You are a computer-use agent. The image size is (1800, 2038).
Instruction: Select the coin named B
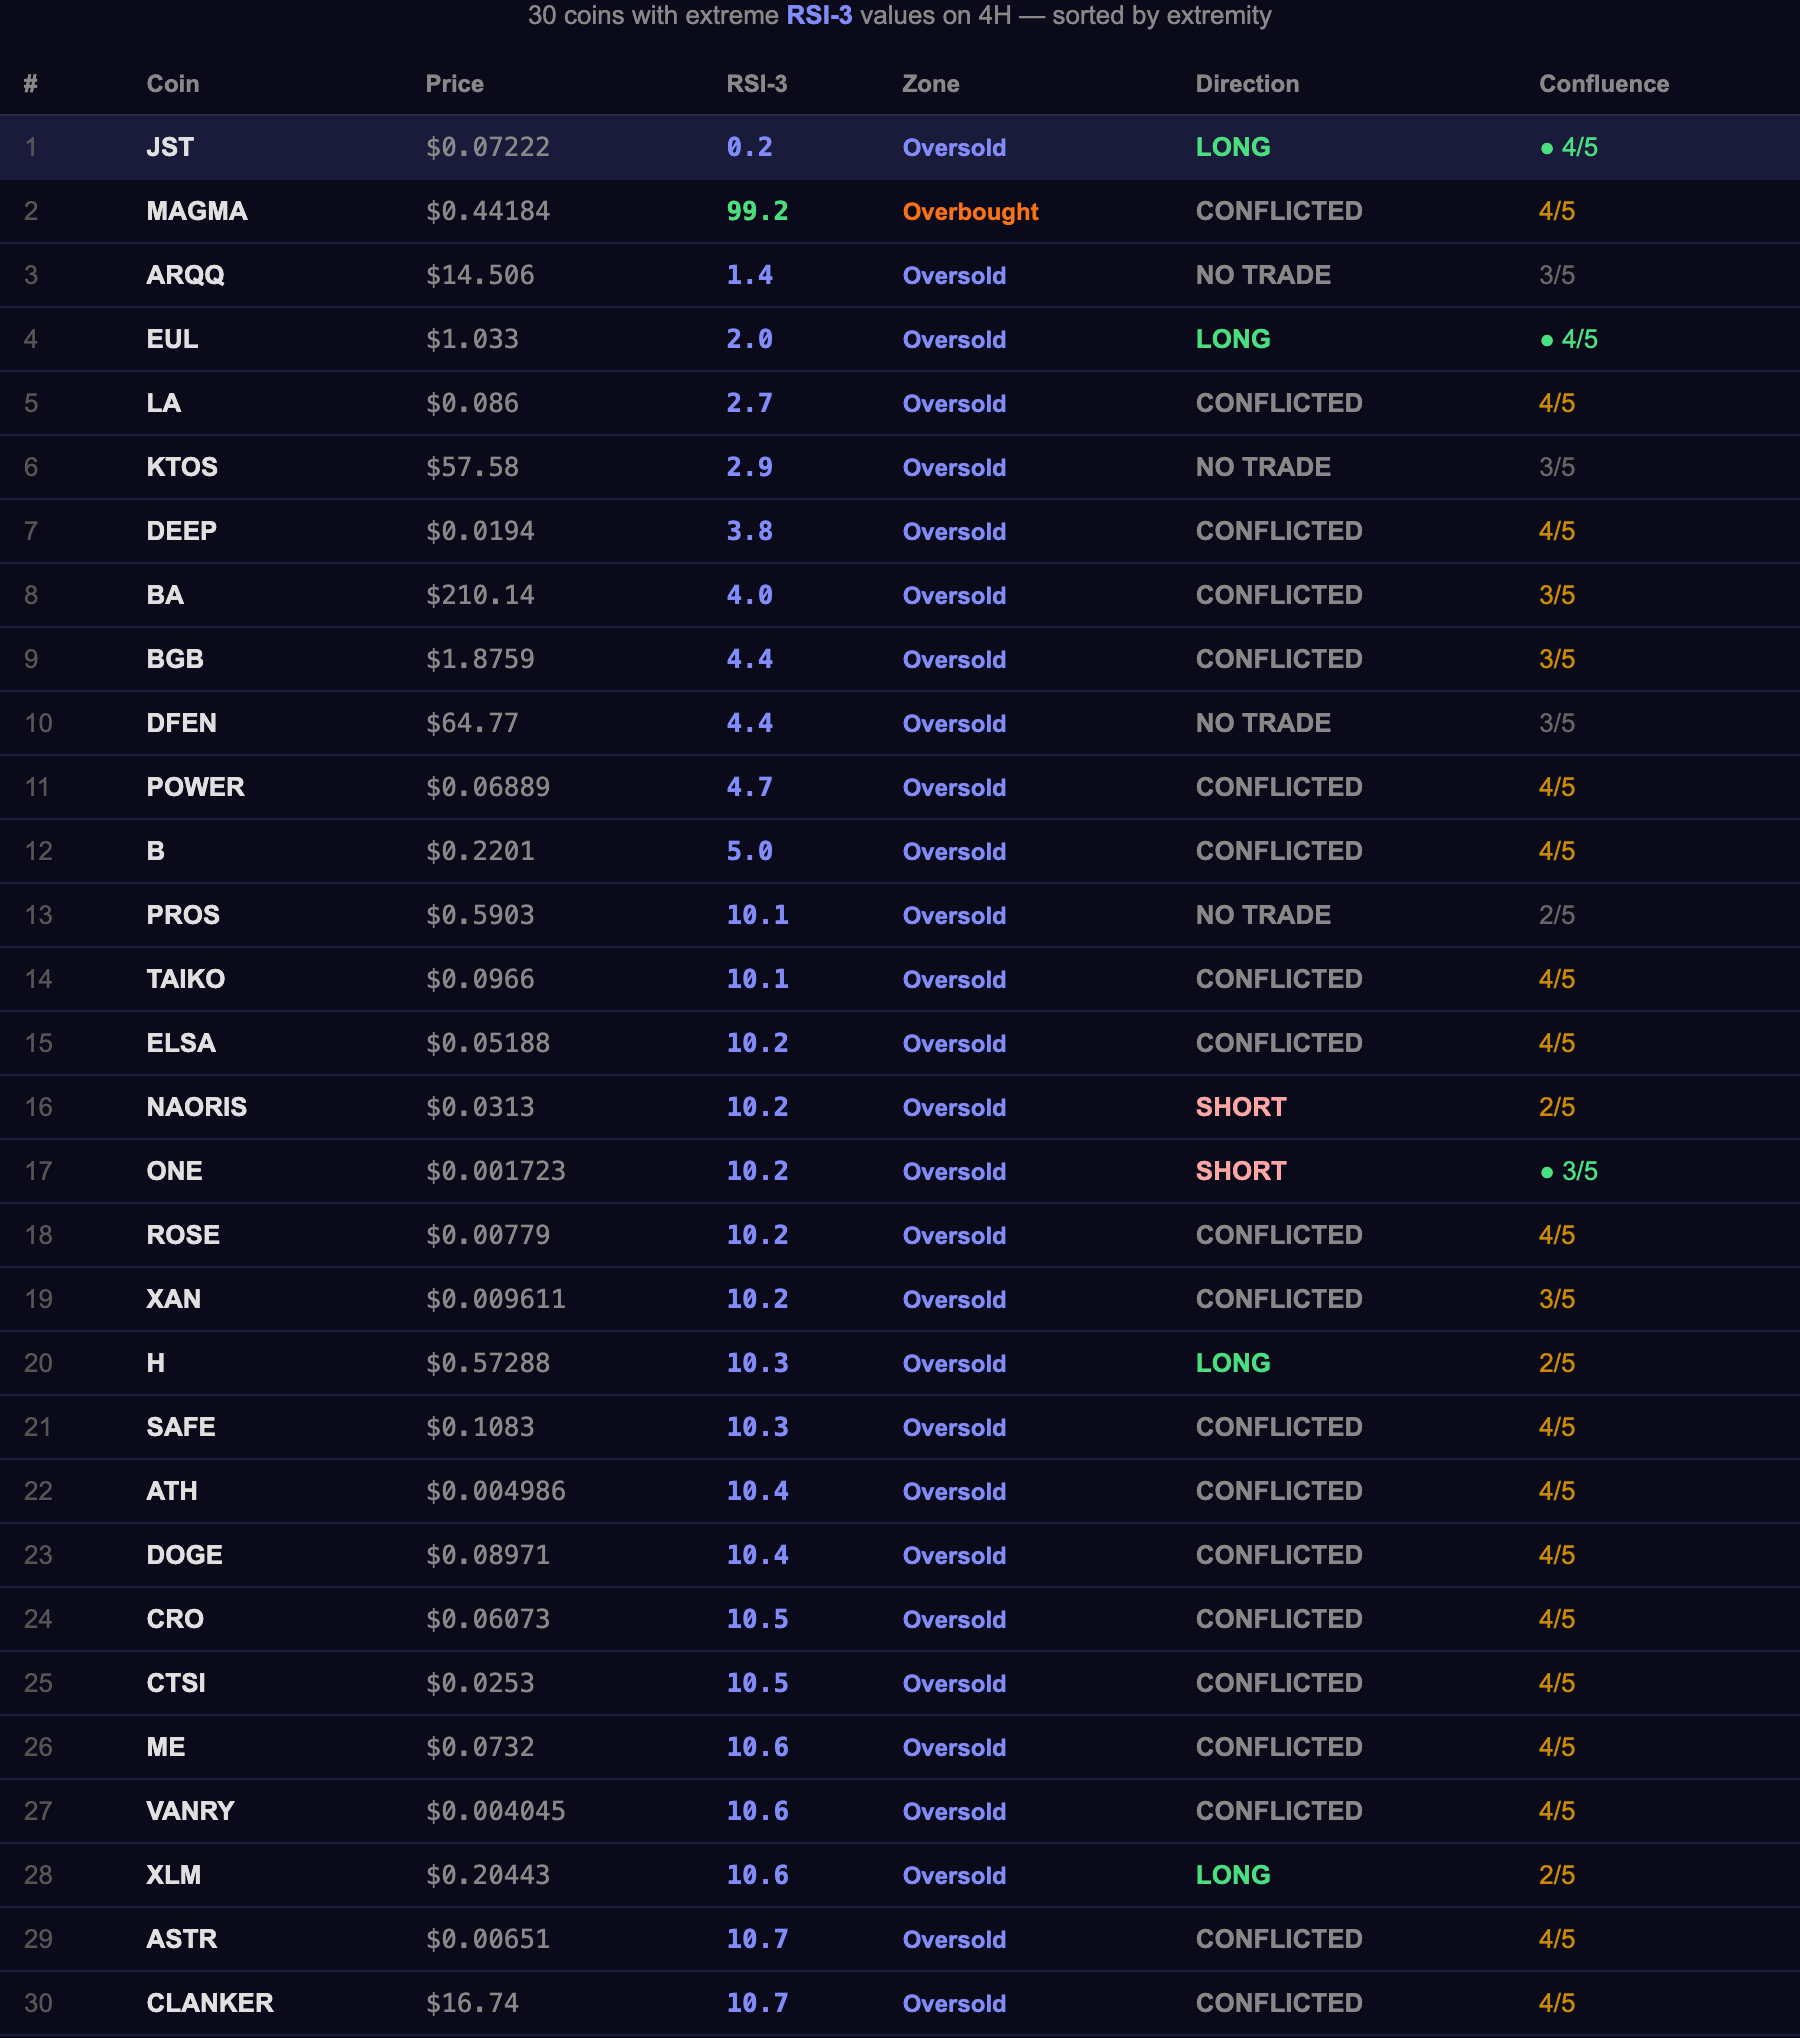point(156,852)
